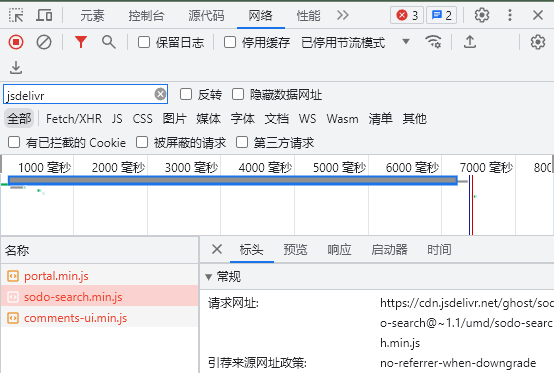Filter requests by 媒体
This screenshot has width=554, height=373.
[208, 119]
